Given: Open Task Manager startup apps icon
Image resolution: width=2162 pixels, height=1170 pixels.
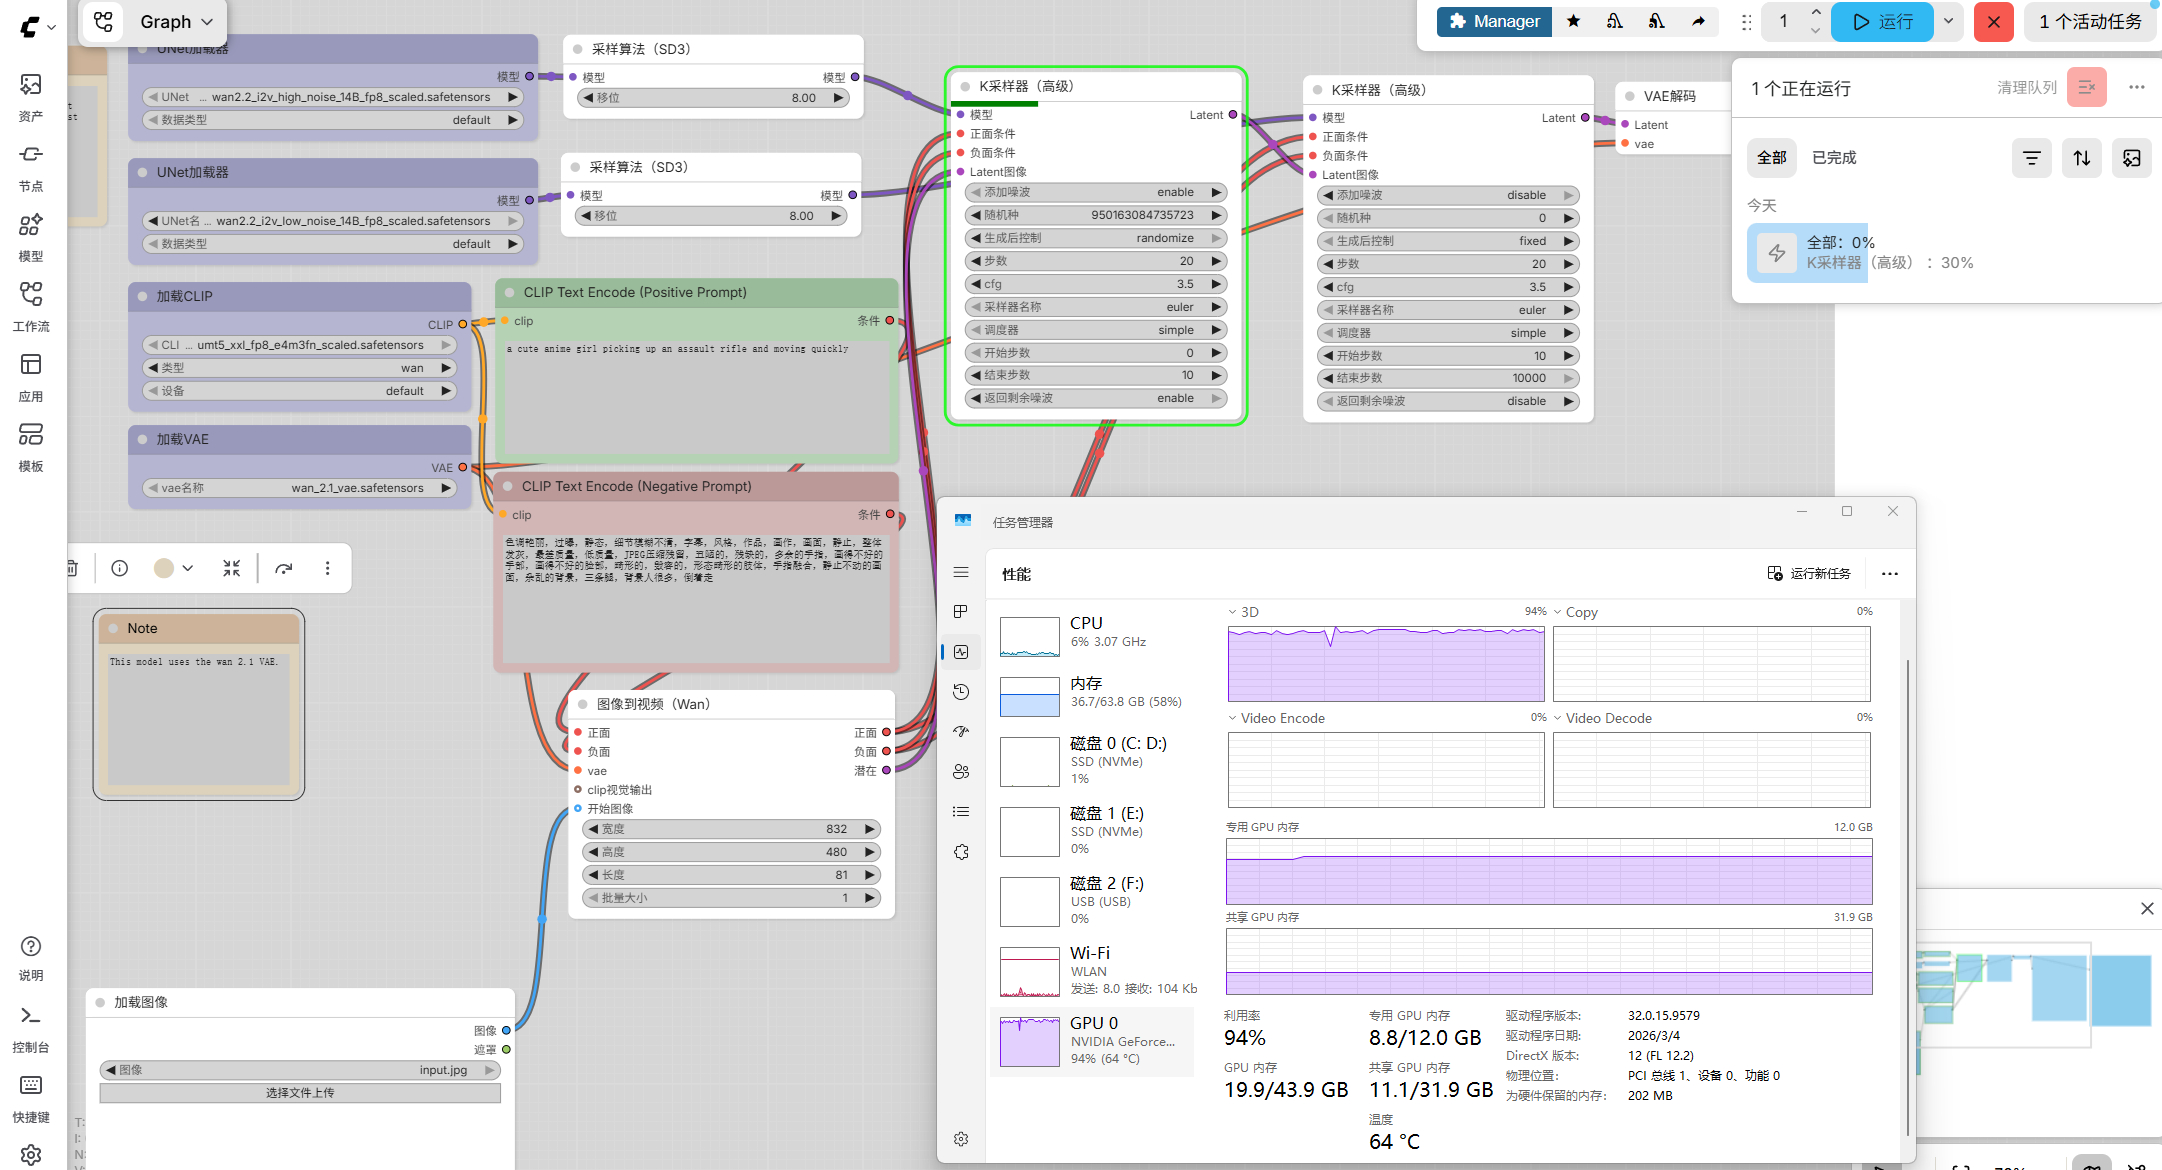Looking at the screenshot, I should 961,732.
